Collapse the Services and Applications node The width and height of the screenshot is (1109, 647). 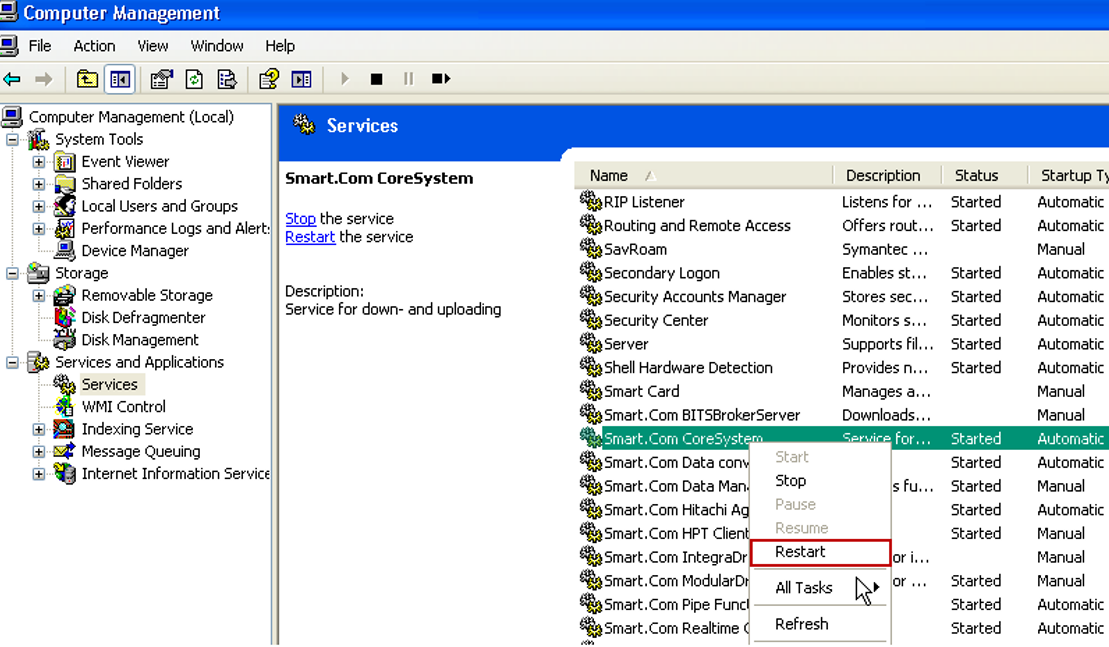point(13,362)
